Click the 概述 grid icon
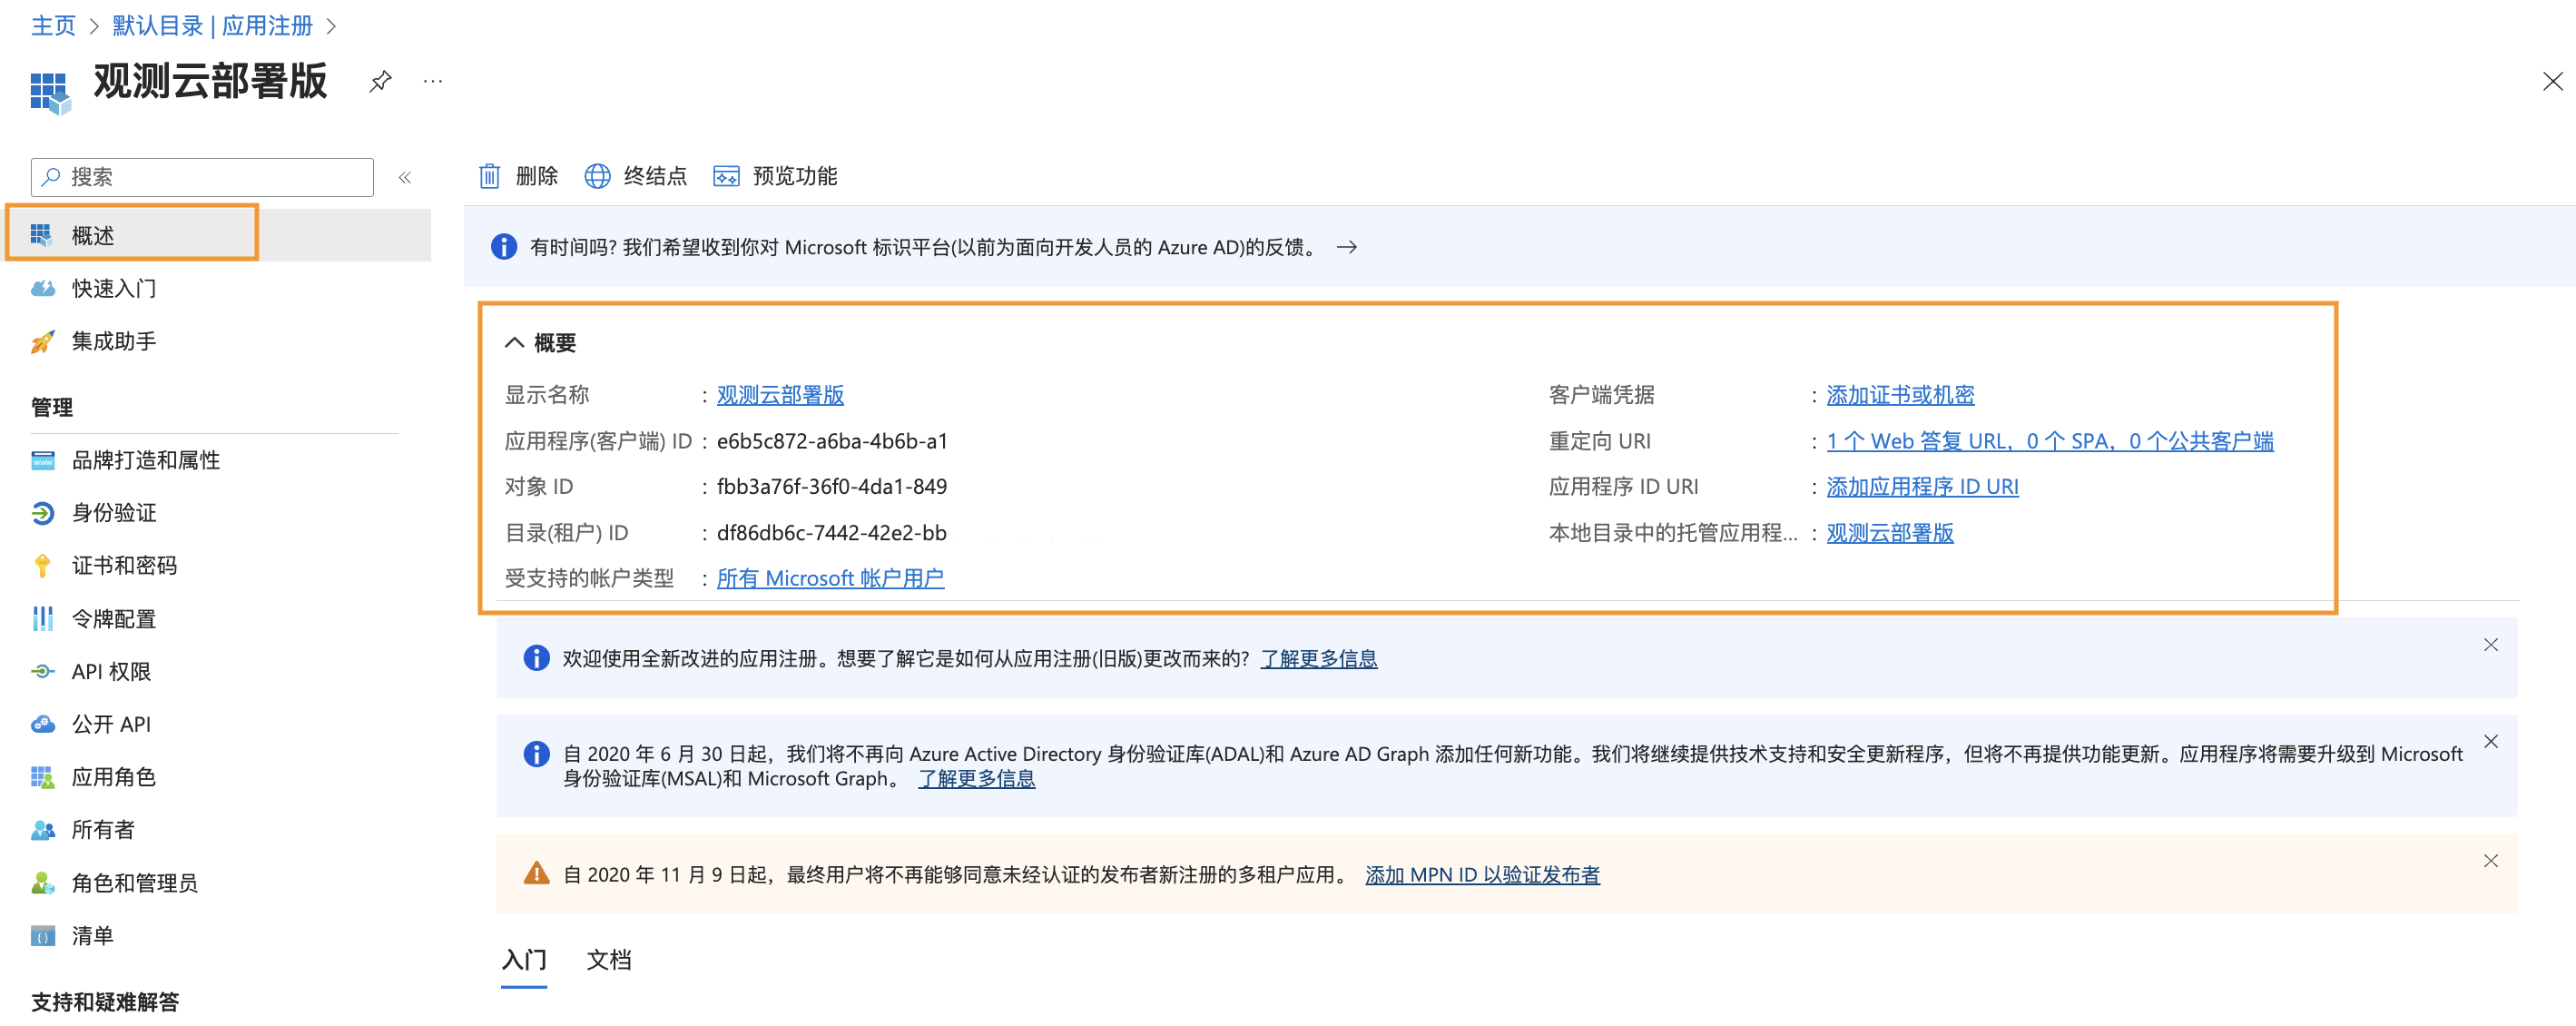Viewport: 2576px width, 1026px height. coord(41,235)
